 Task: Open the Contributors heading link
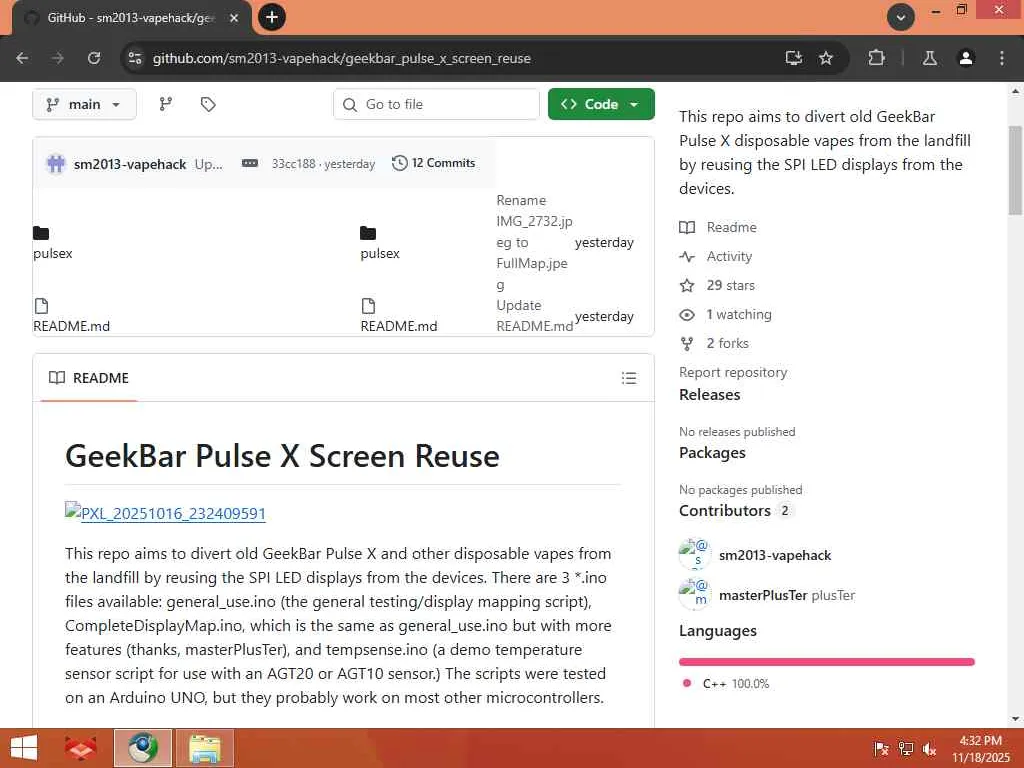736,511
